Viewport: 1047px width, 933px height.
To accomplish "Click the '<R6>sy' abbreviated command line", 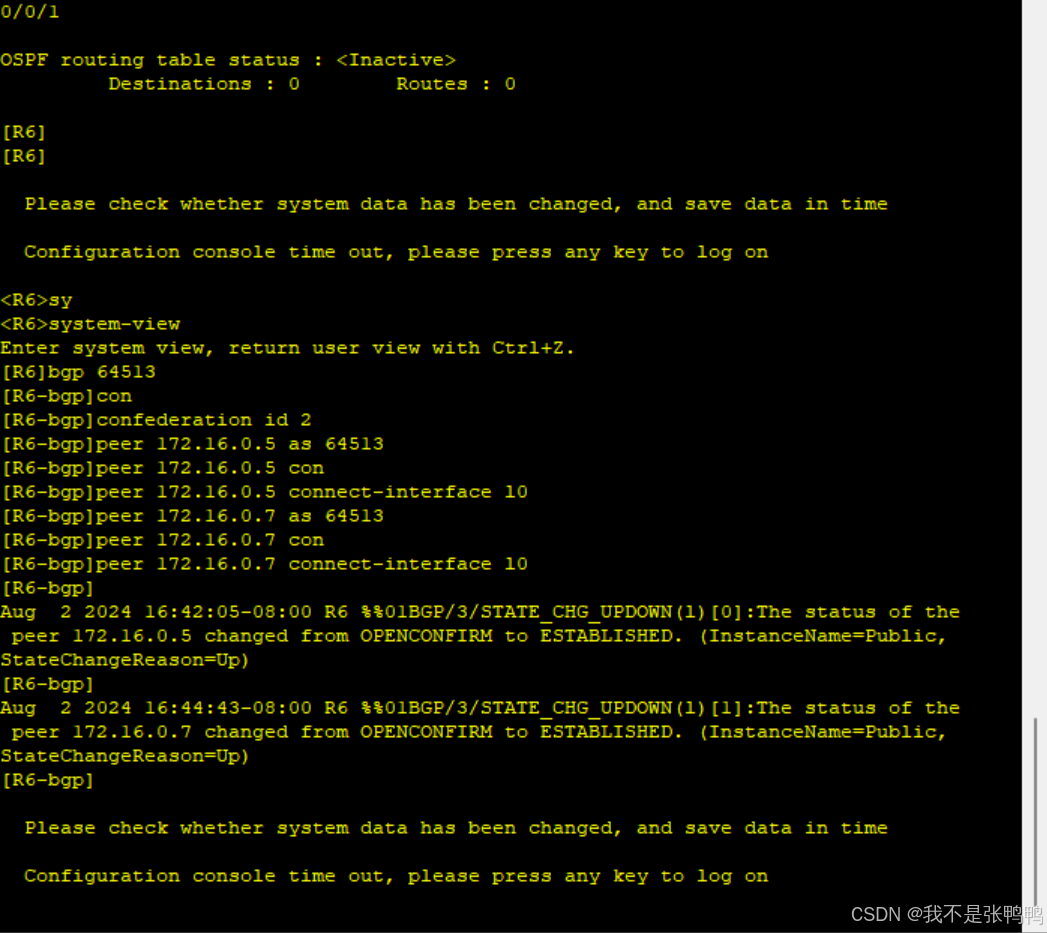I will (37, 300).
